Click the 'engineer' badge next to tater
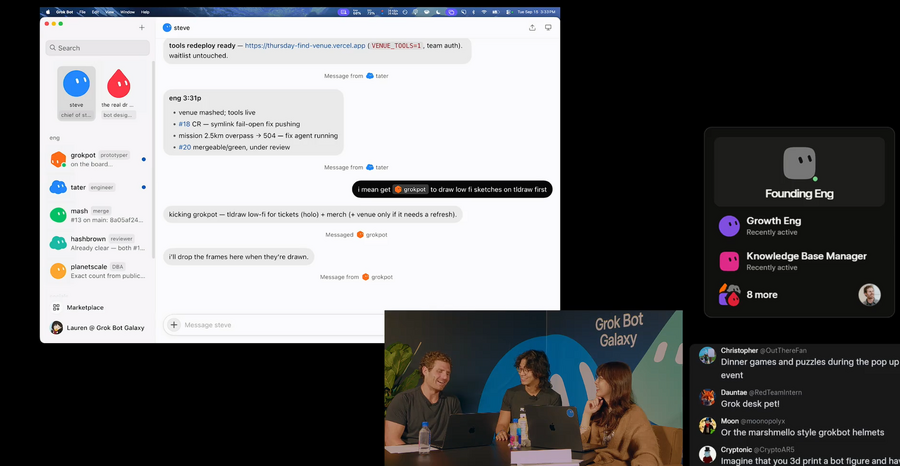Image resolution: width=900 pixels, height=466 pixels. pyautogui.click(x=102, y=187)
